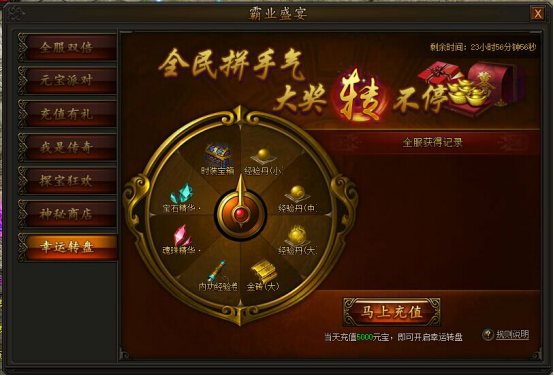The width and height of the screenshot is (554, 376).
Task: Open the 充值有礼 tab
Action: coord(67,114)
